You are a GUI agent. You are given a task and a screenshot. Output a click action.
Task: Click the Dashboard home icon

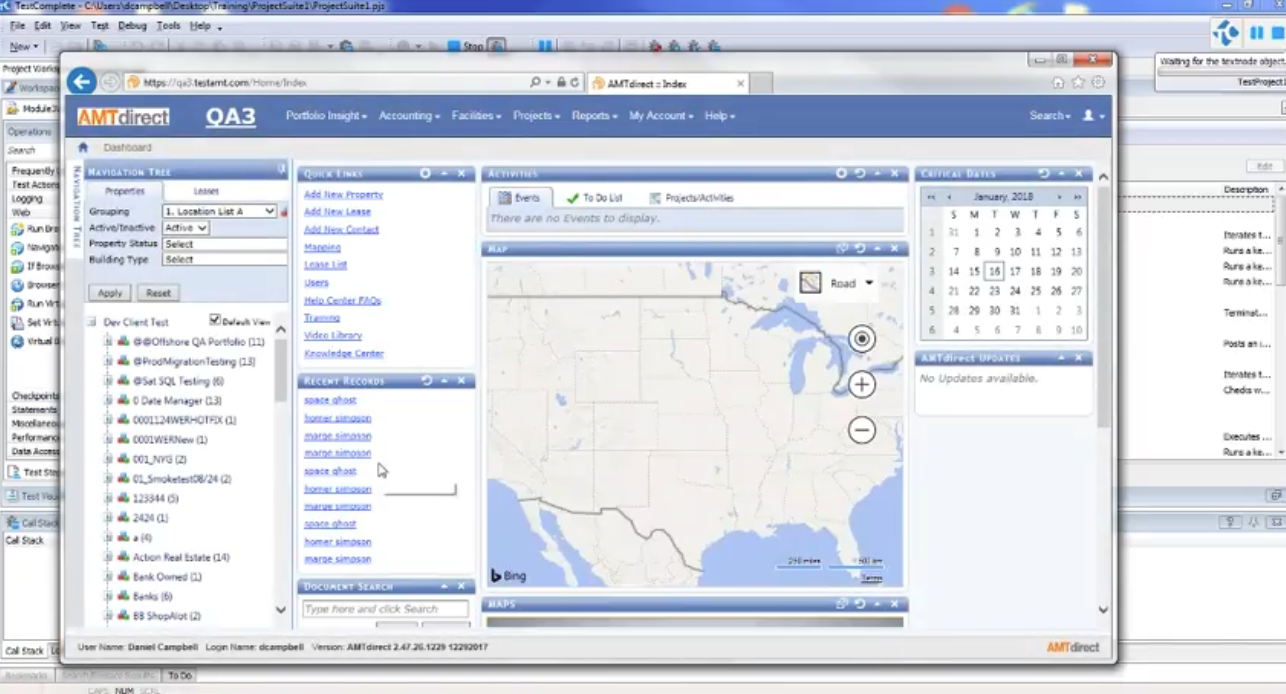coord(83,147)
